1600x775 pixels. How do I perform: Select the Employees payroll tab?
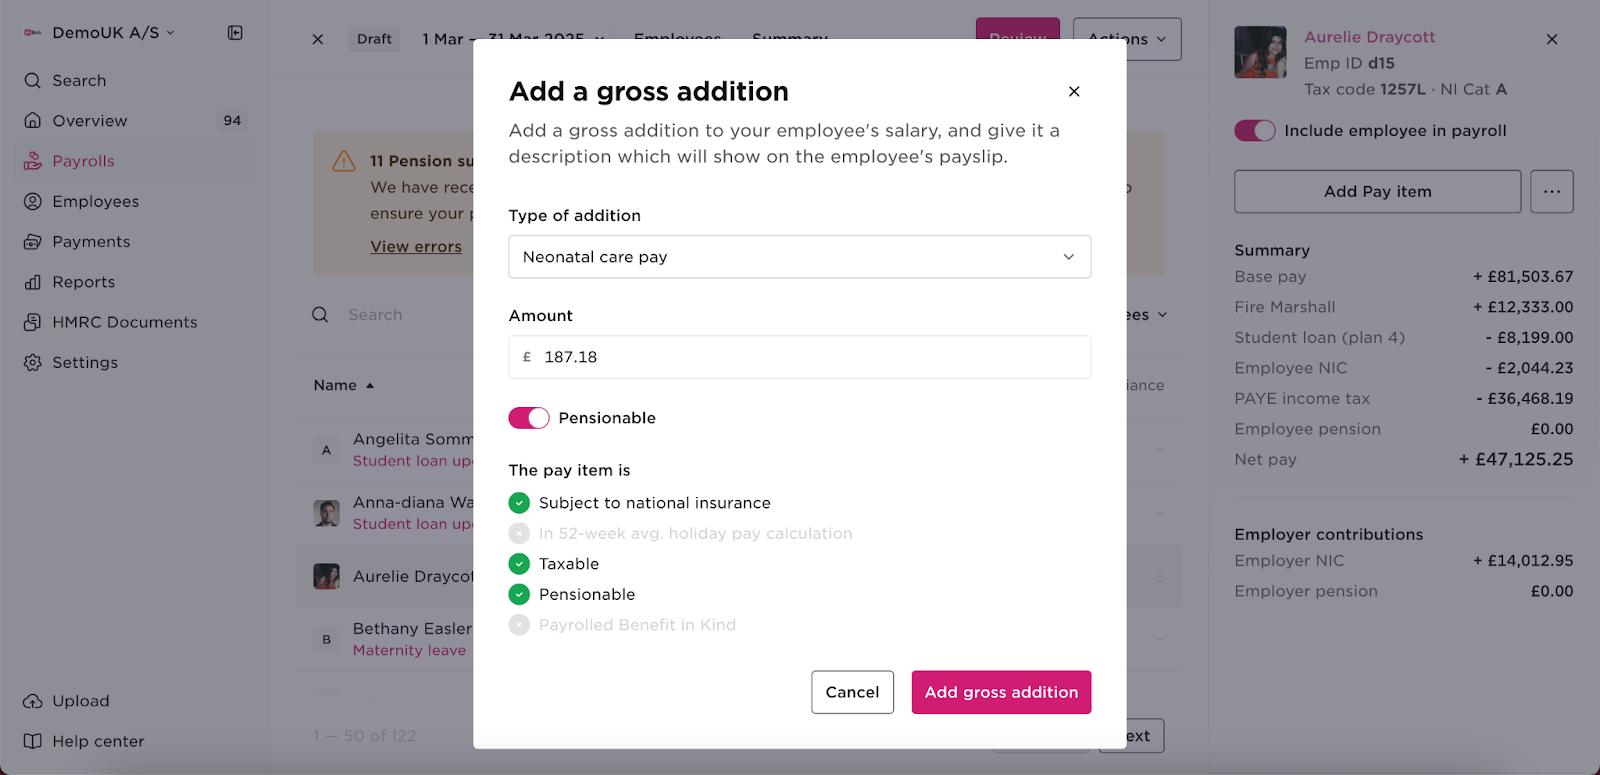tap(678, 39)
